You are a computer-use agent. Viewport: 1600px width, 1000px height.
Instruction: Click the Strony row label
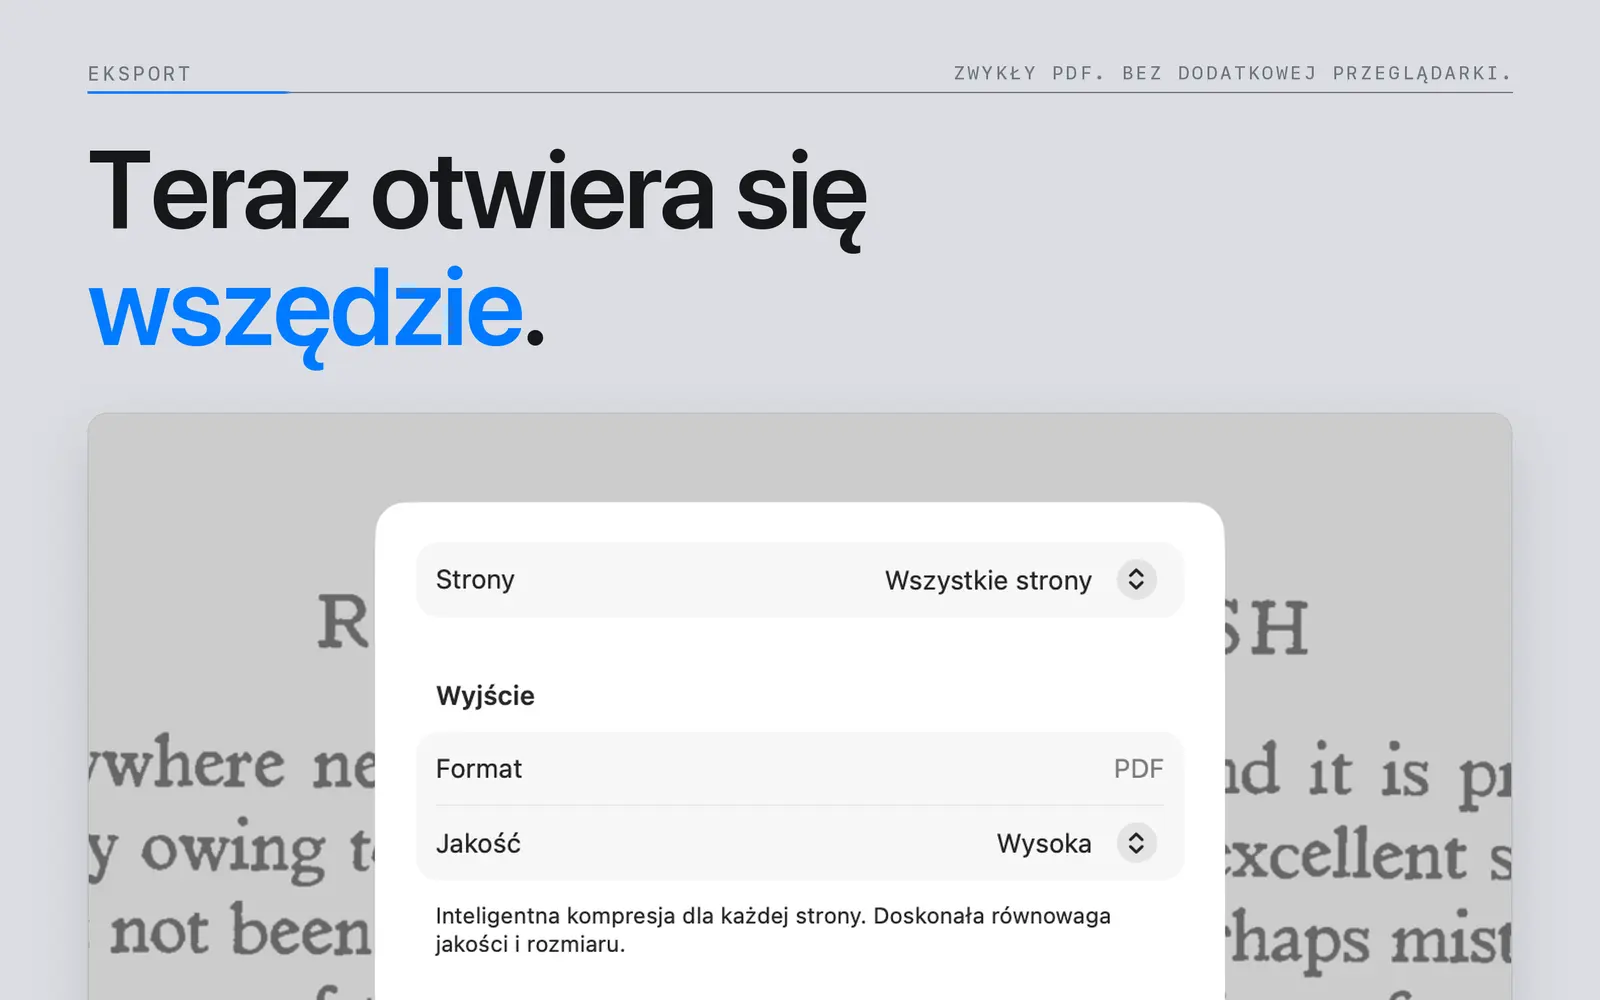pyautogui.click(x=475, y=580)
